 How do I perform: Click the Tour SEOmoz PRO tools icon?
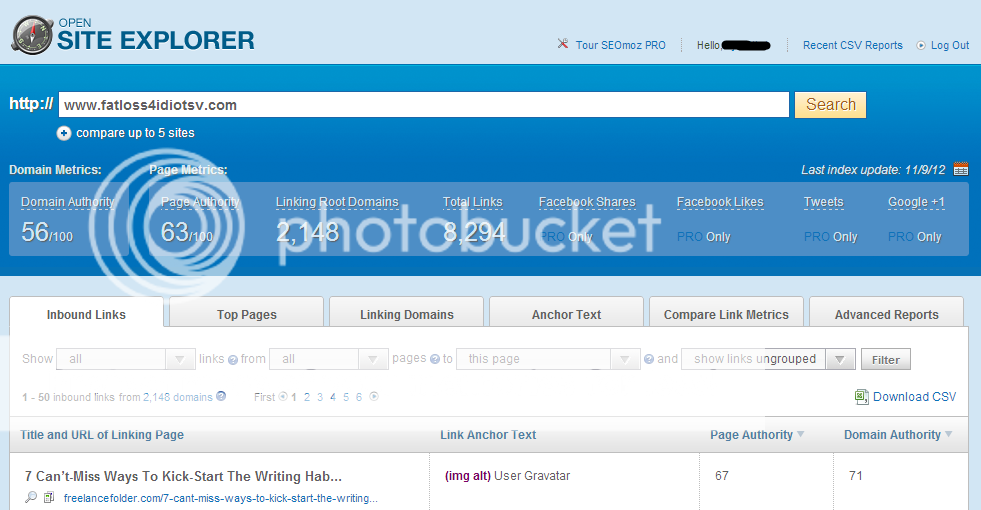(562, 44)
